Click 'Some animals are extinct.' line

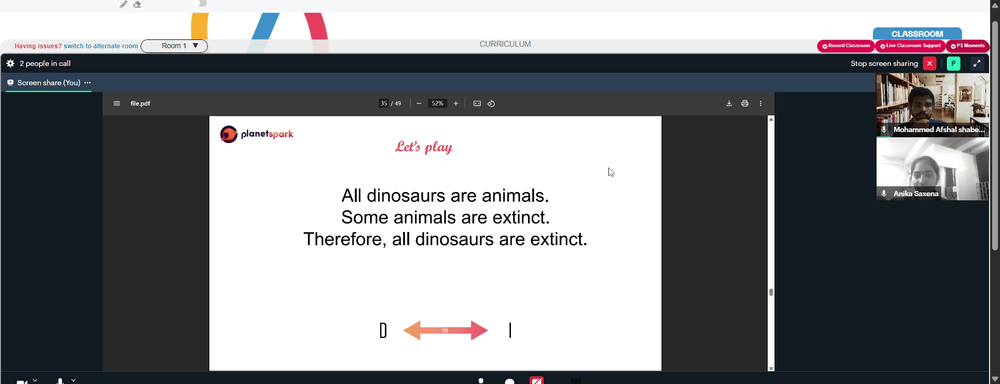445,218
